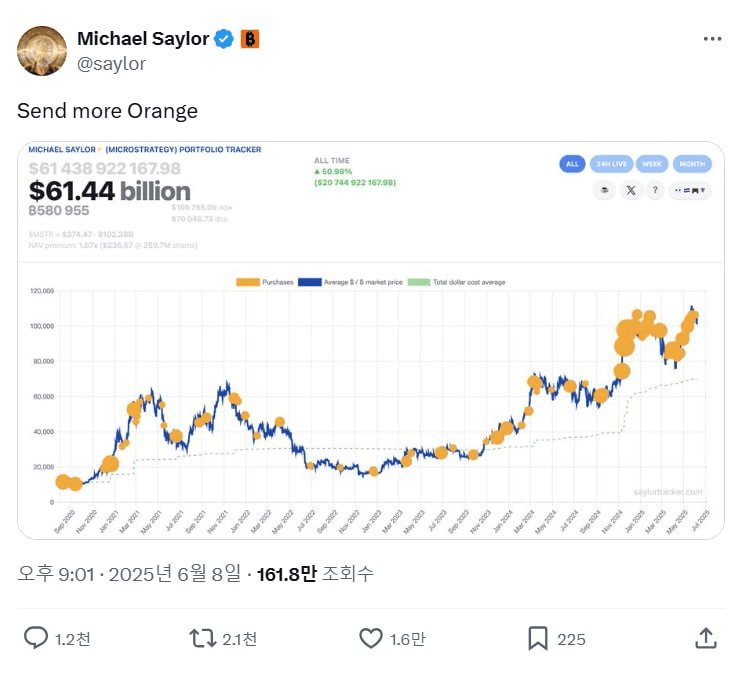The height and width of the screenshot is (676, 744).
Task: Click the question mark help icon
Action: 655,190
